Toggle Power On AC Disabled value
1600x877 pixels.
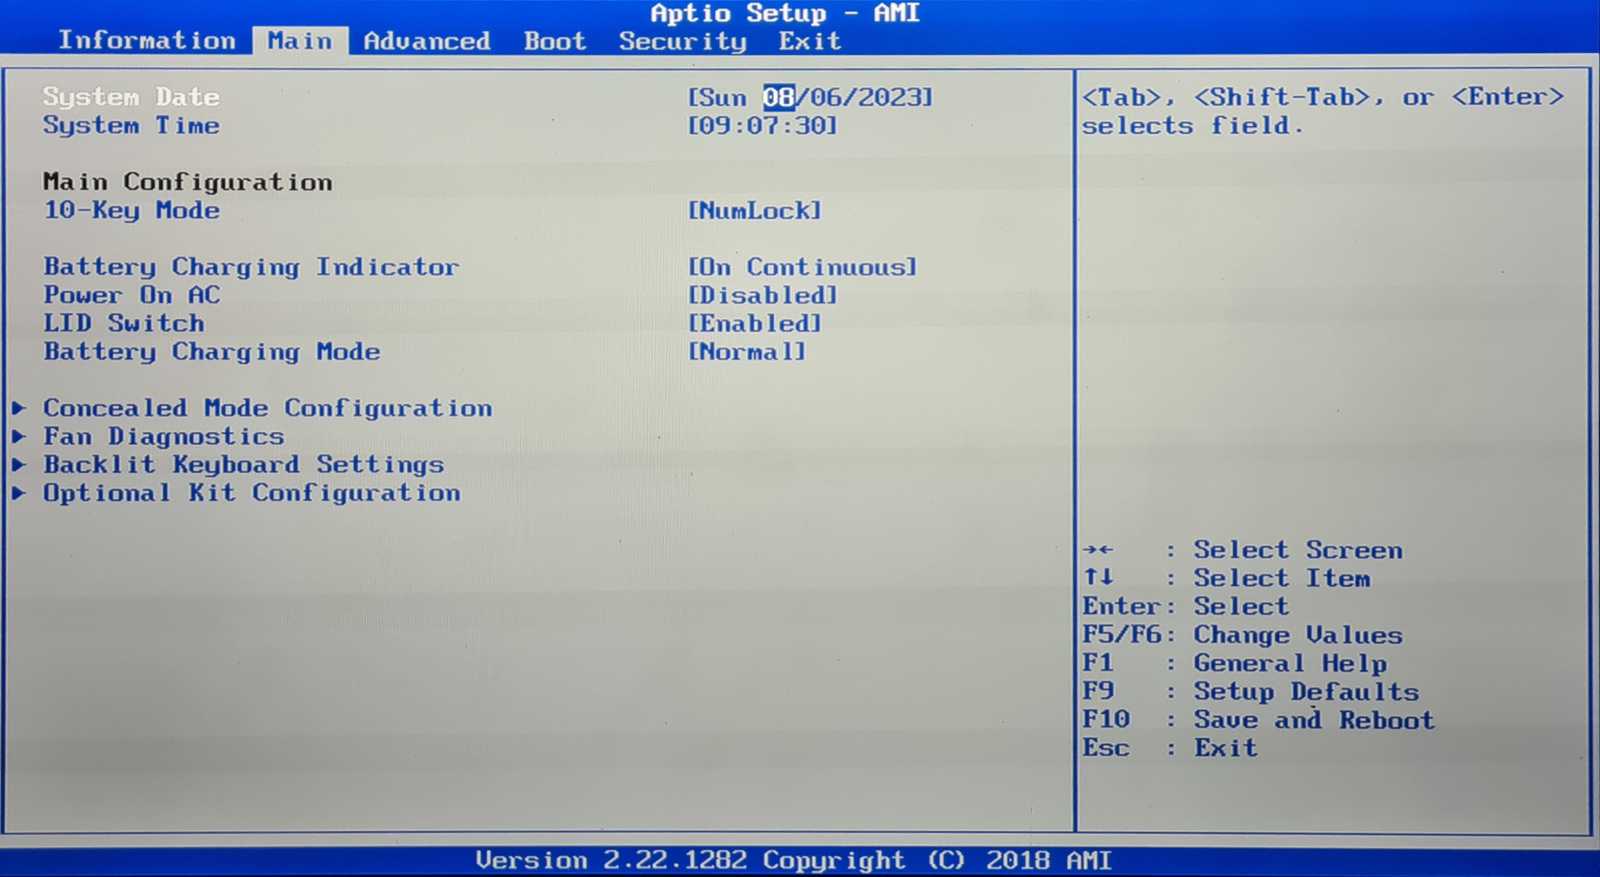point(763,295)
